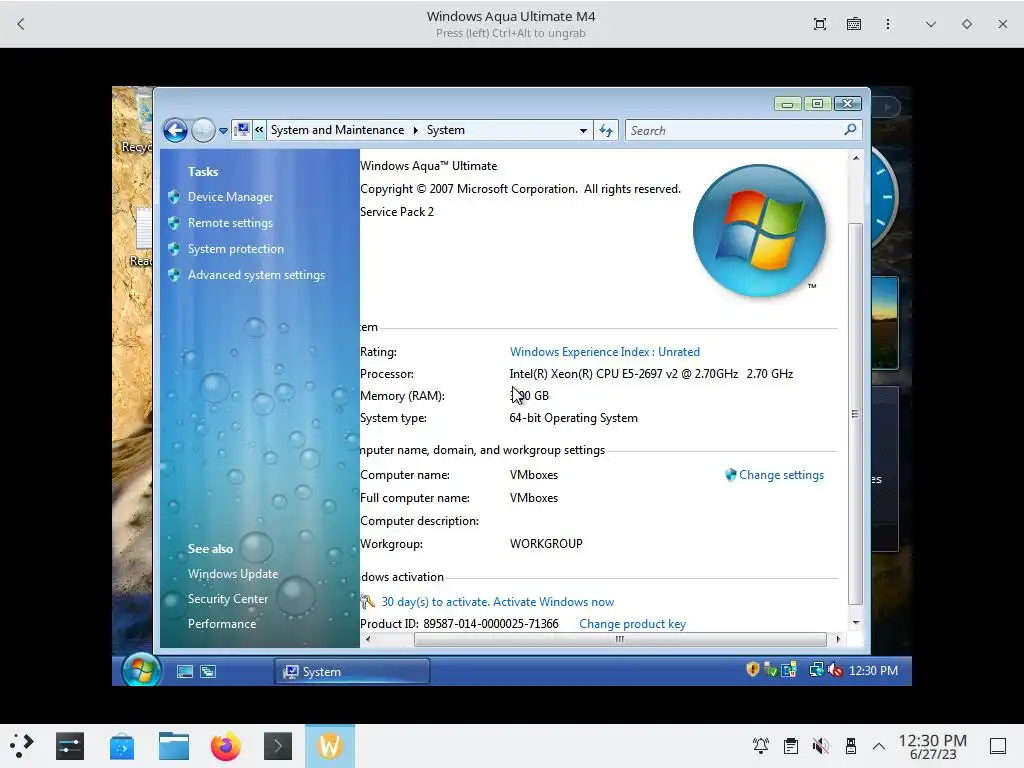Open Remote settings task link

(x=231, y=223)
